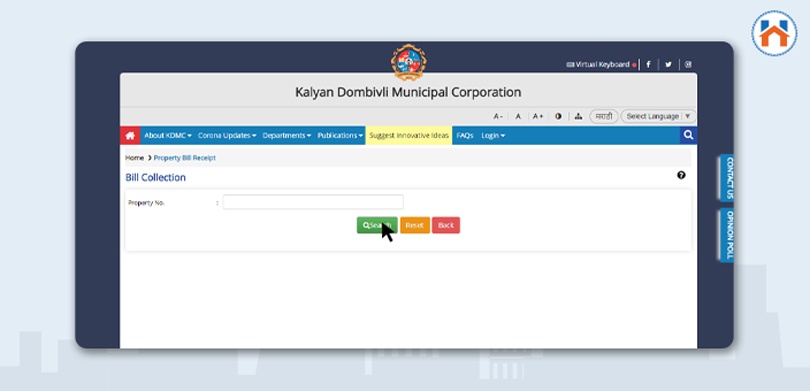Open the Facebook icon link
The height and width of the screenshot is (391, 810).
point(648,65)
